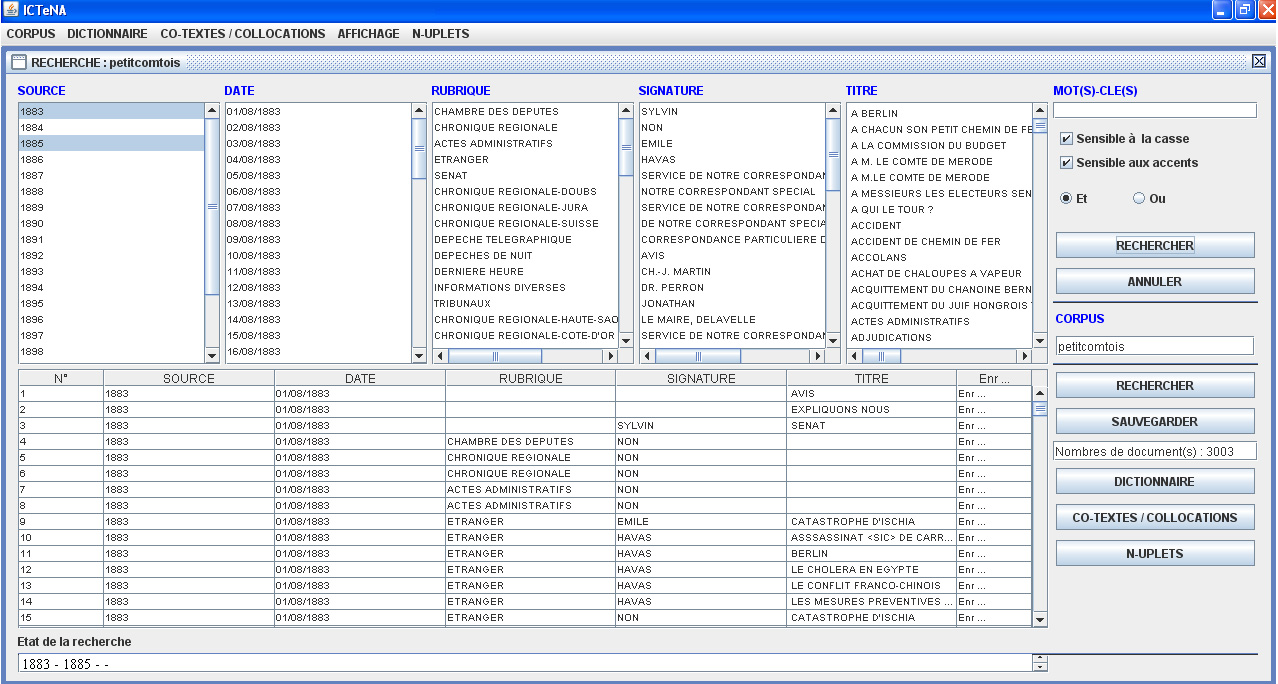
Task: Click the SAUVEGARDER button
Action: coord(1154,422)
